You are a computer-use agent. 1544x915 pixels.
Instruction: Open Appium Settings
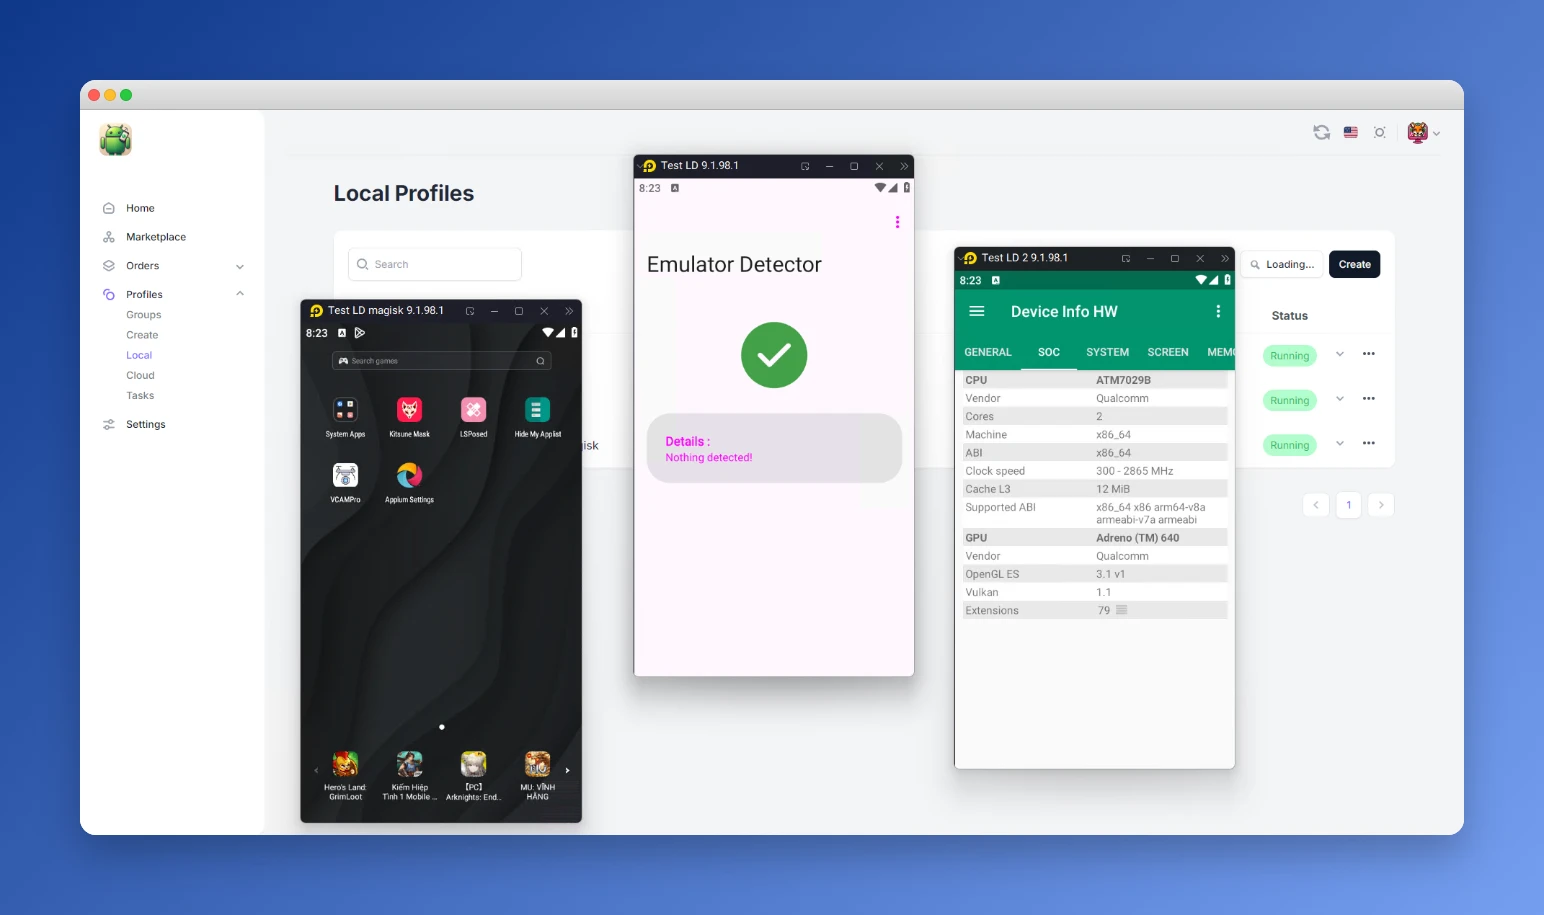[409, 477]
